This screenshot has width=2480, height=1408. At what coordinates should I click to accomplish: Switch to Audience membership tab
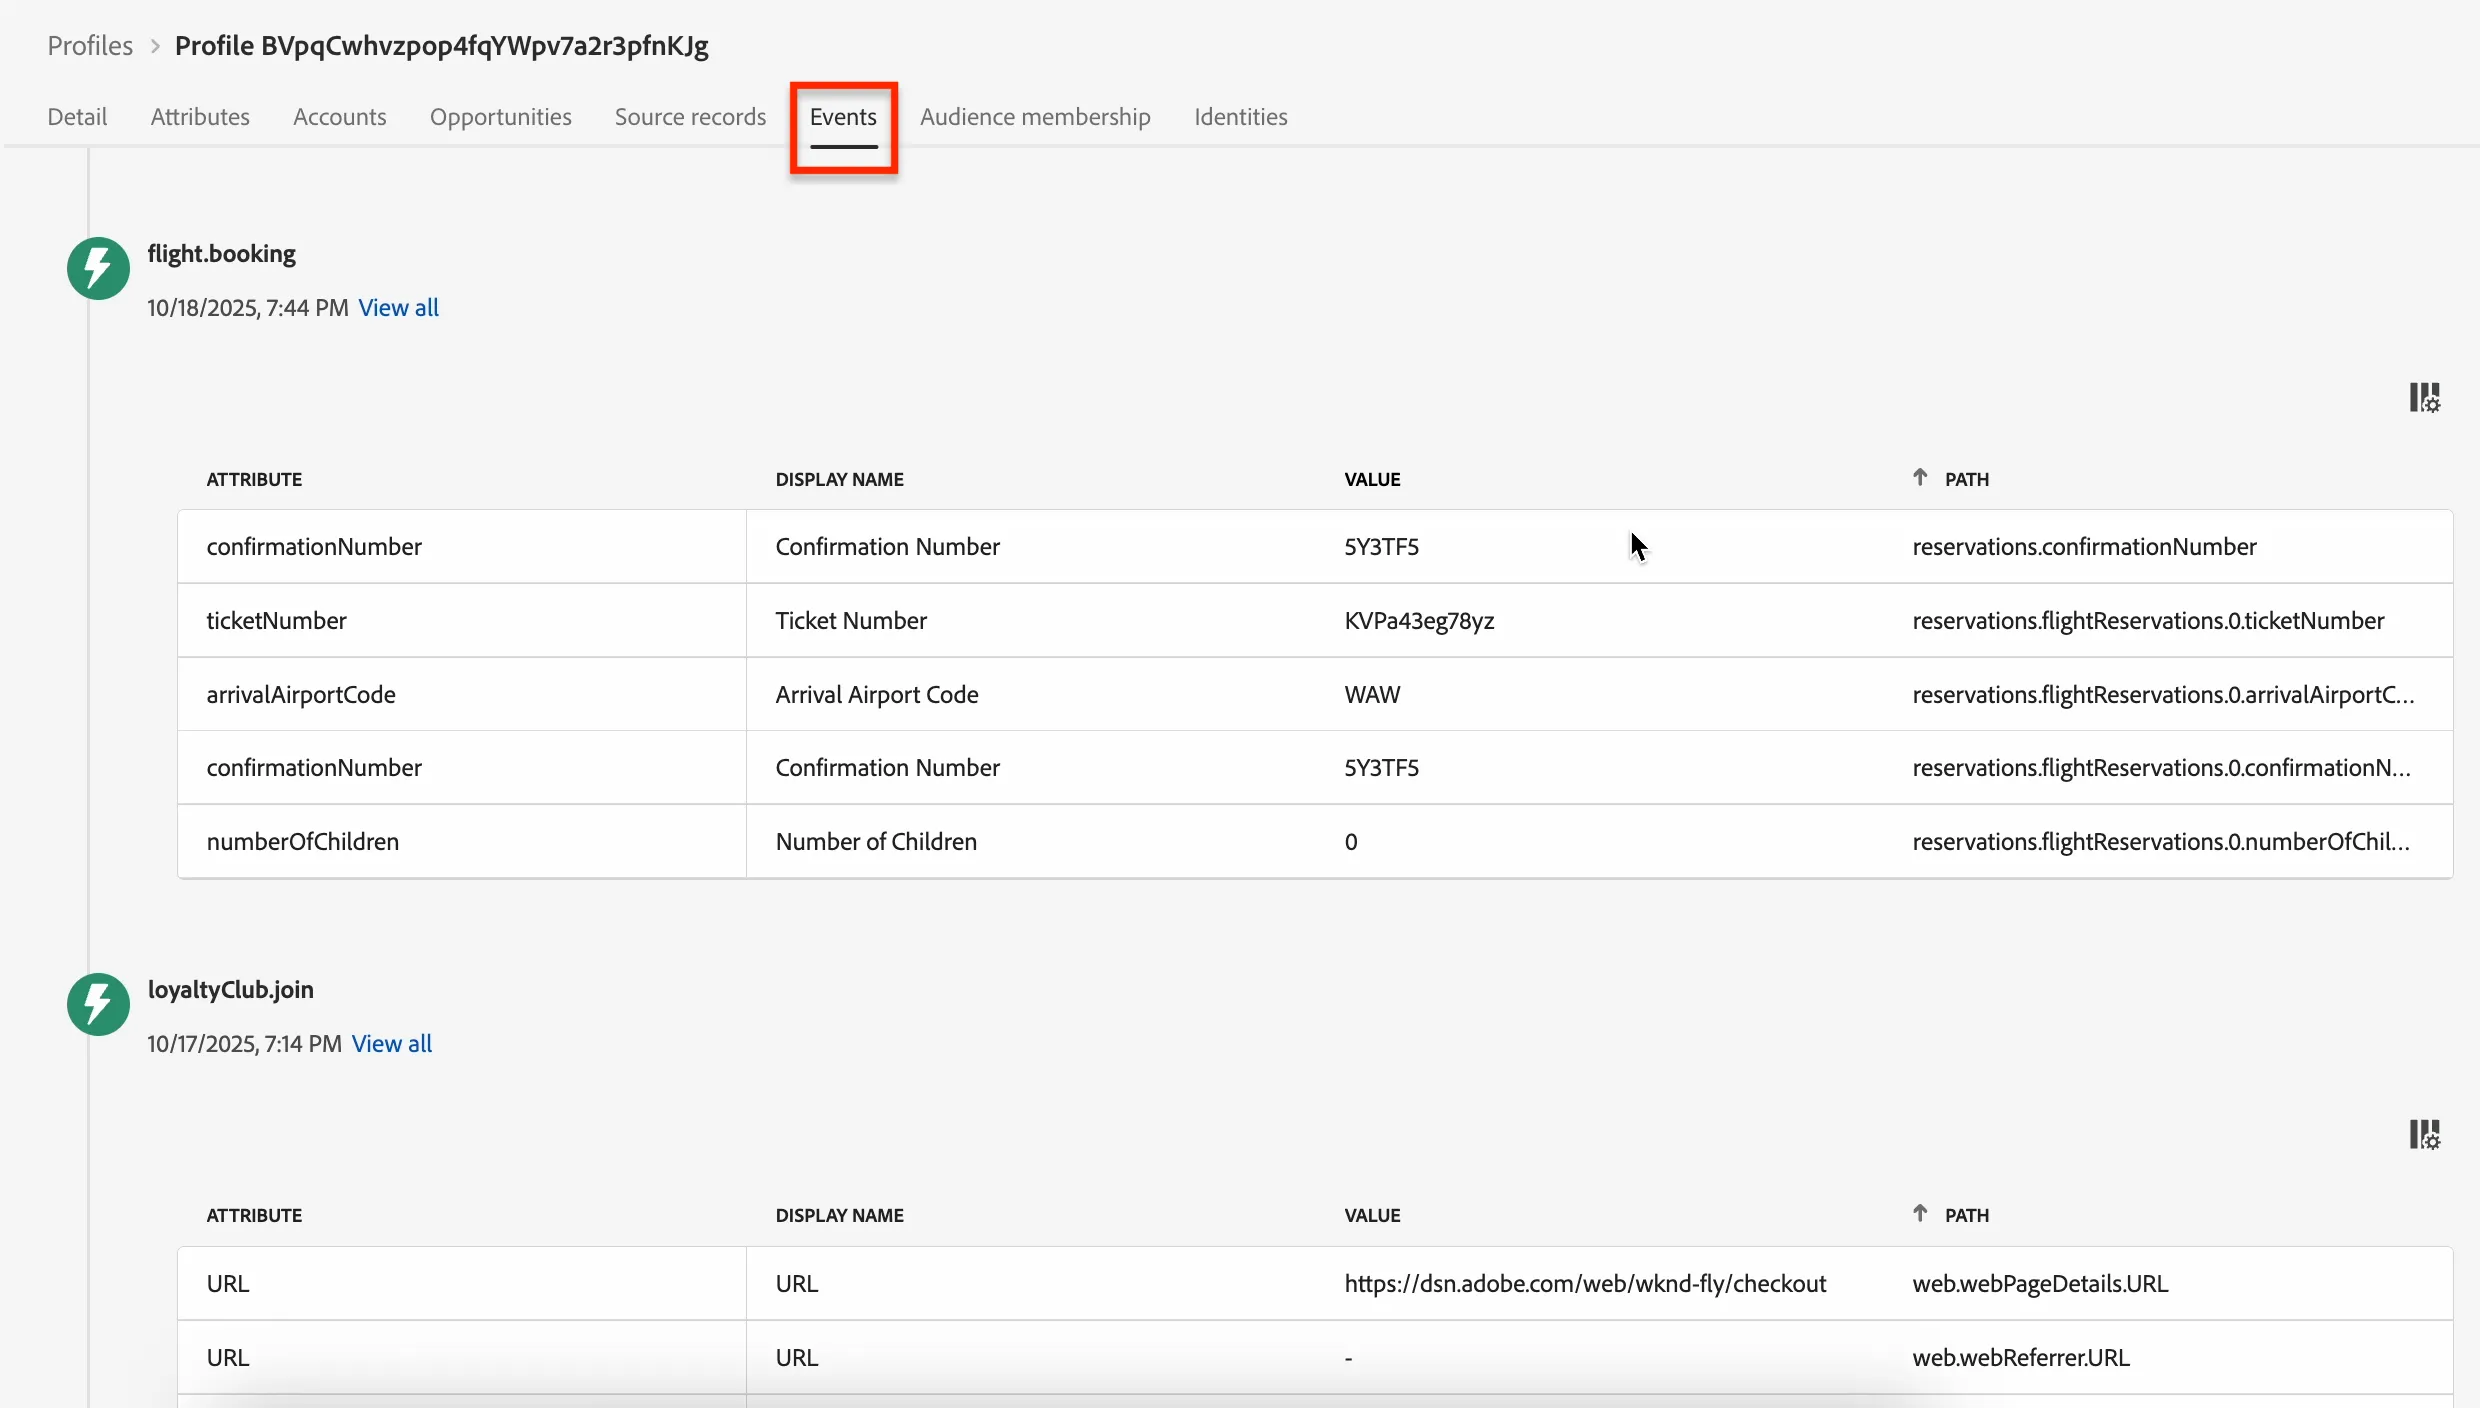tap(1035, 117)
